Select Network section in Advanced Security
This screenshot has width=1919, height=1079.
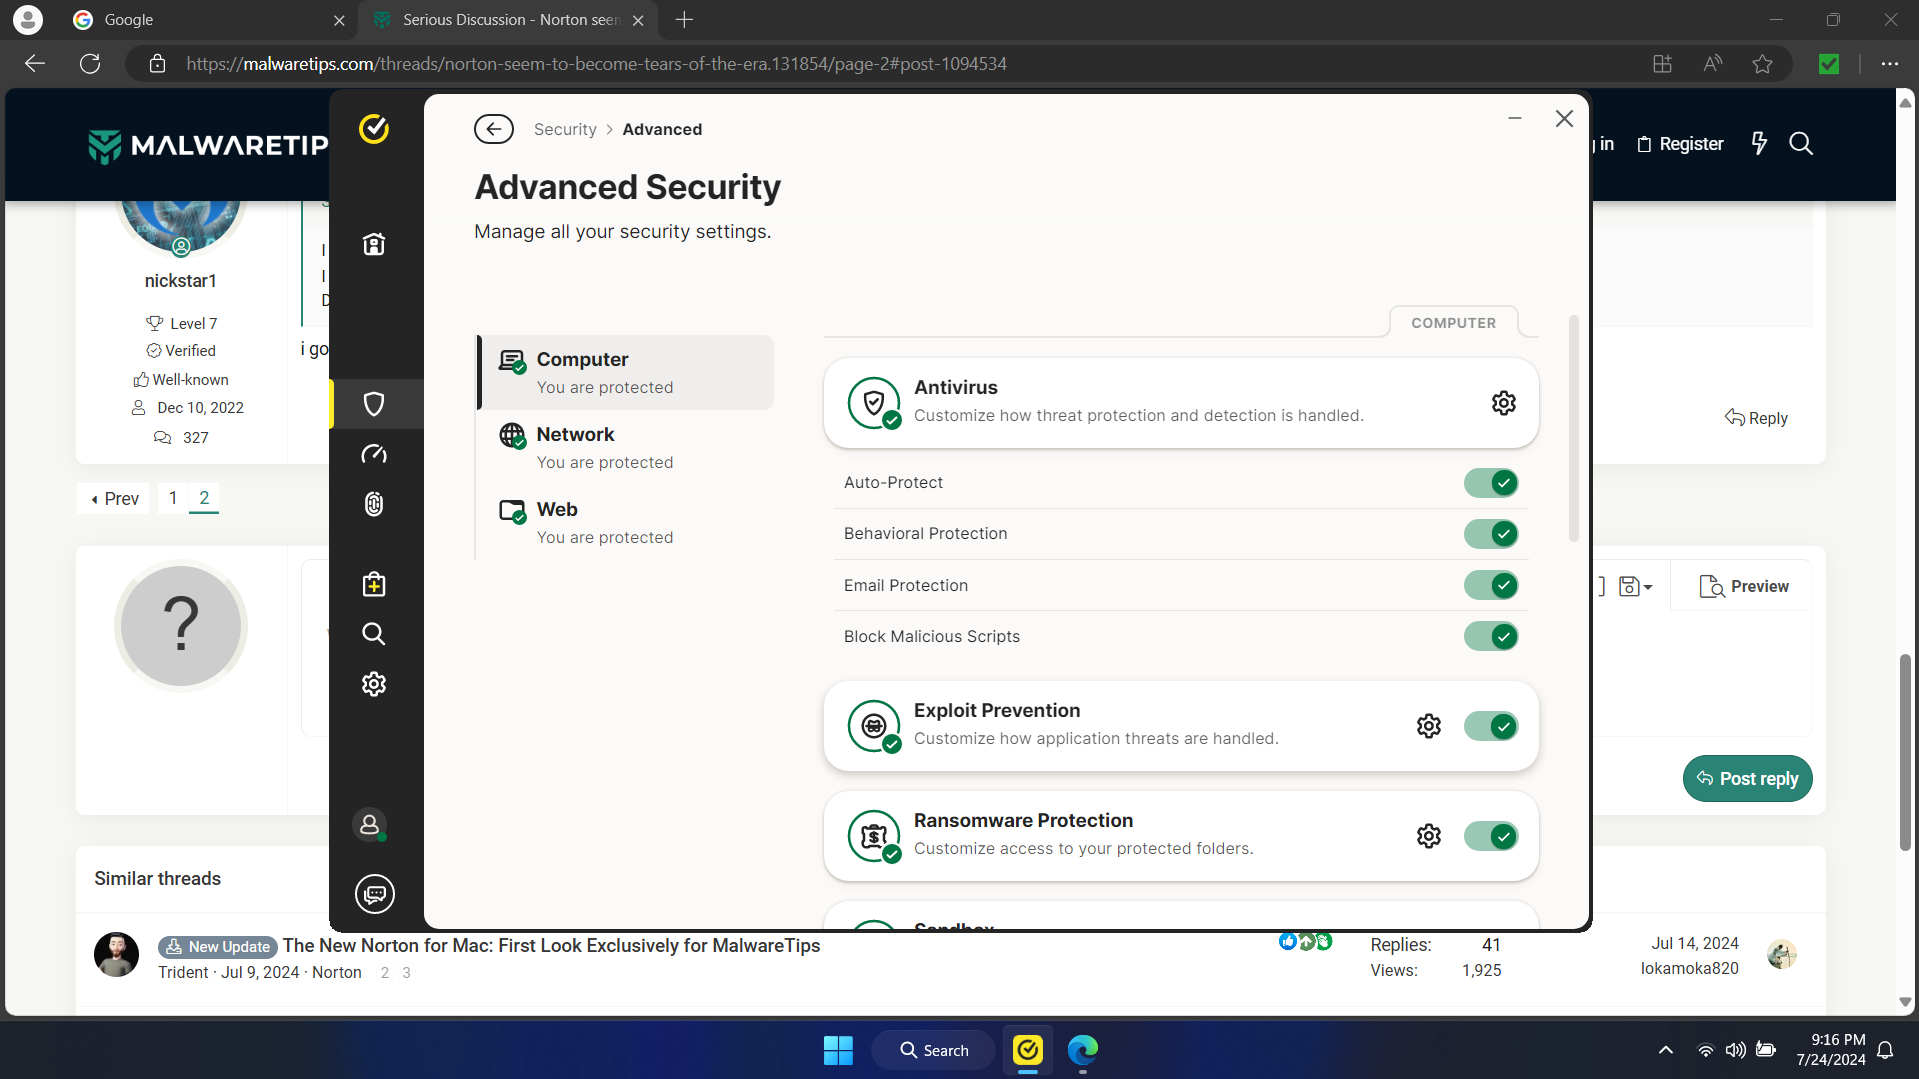point(626,447)
